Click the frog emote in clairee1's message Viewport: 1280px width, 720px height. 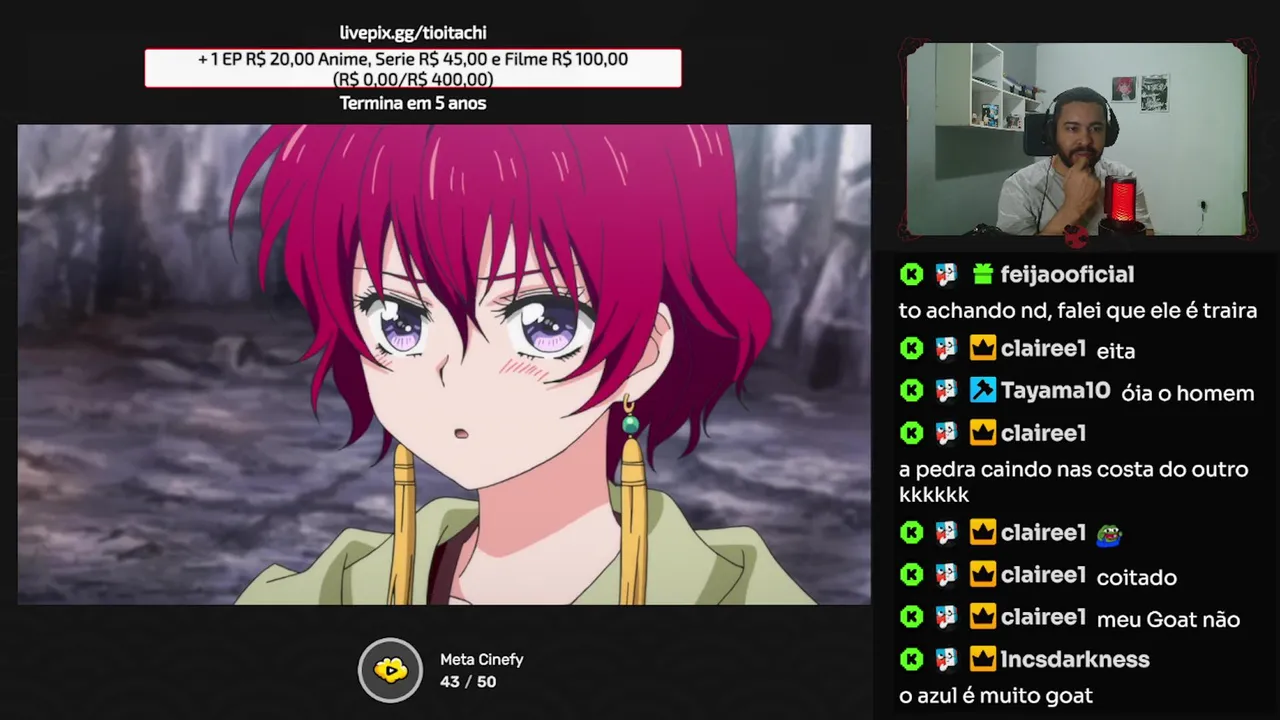1109,534
